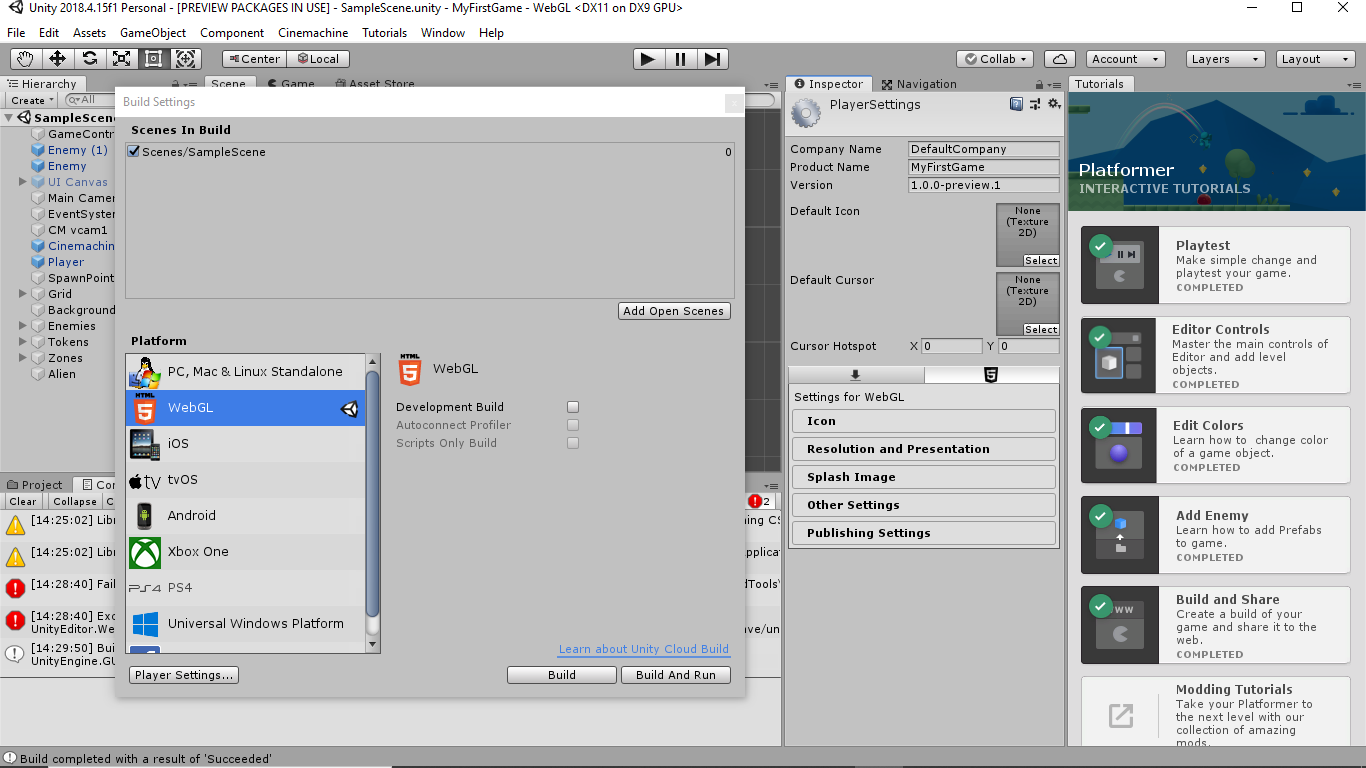Image resolution: width=1366 pixels, height=768 pixels.
Task: Click Add Open Scenes button
Action: 674,311
